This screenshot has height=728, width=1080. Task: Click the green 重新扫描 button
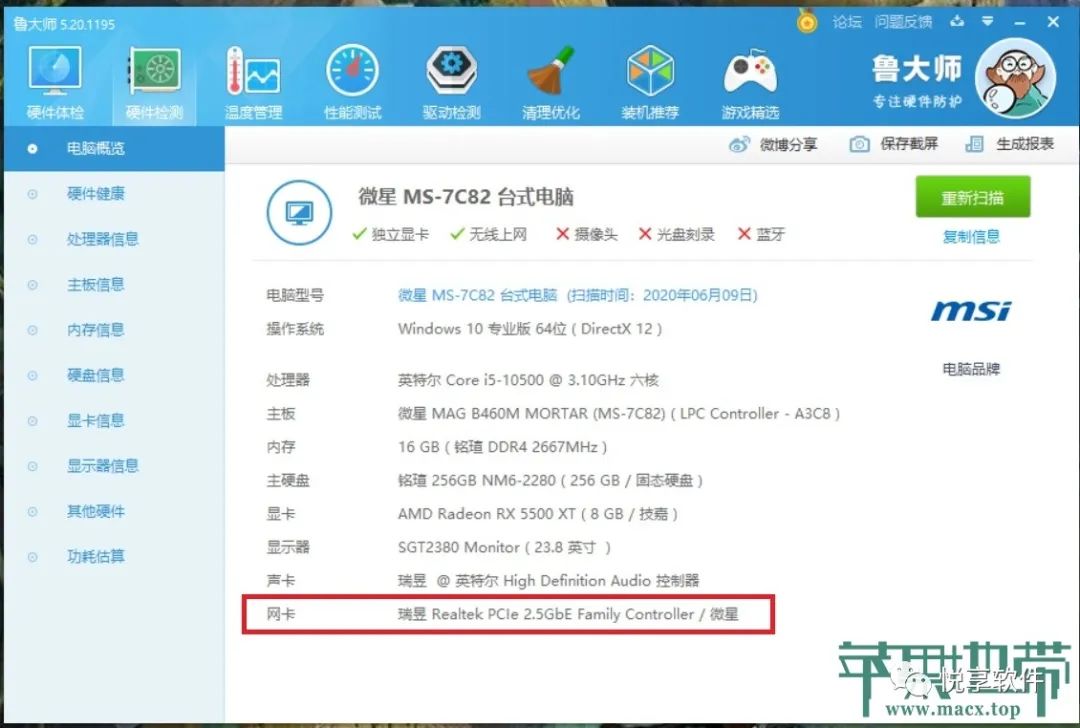973,197
